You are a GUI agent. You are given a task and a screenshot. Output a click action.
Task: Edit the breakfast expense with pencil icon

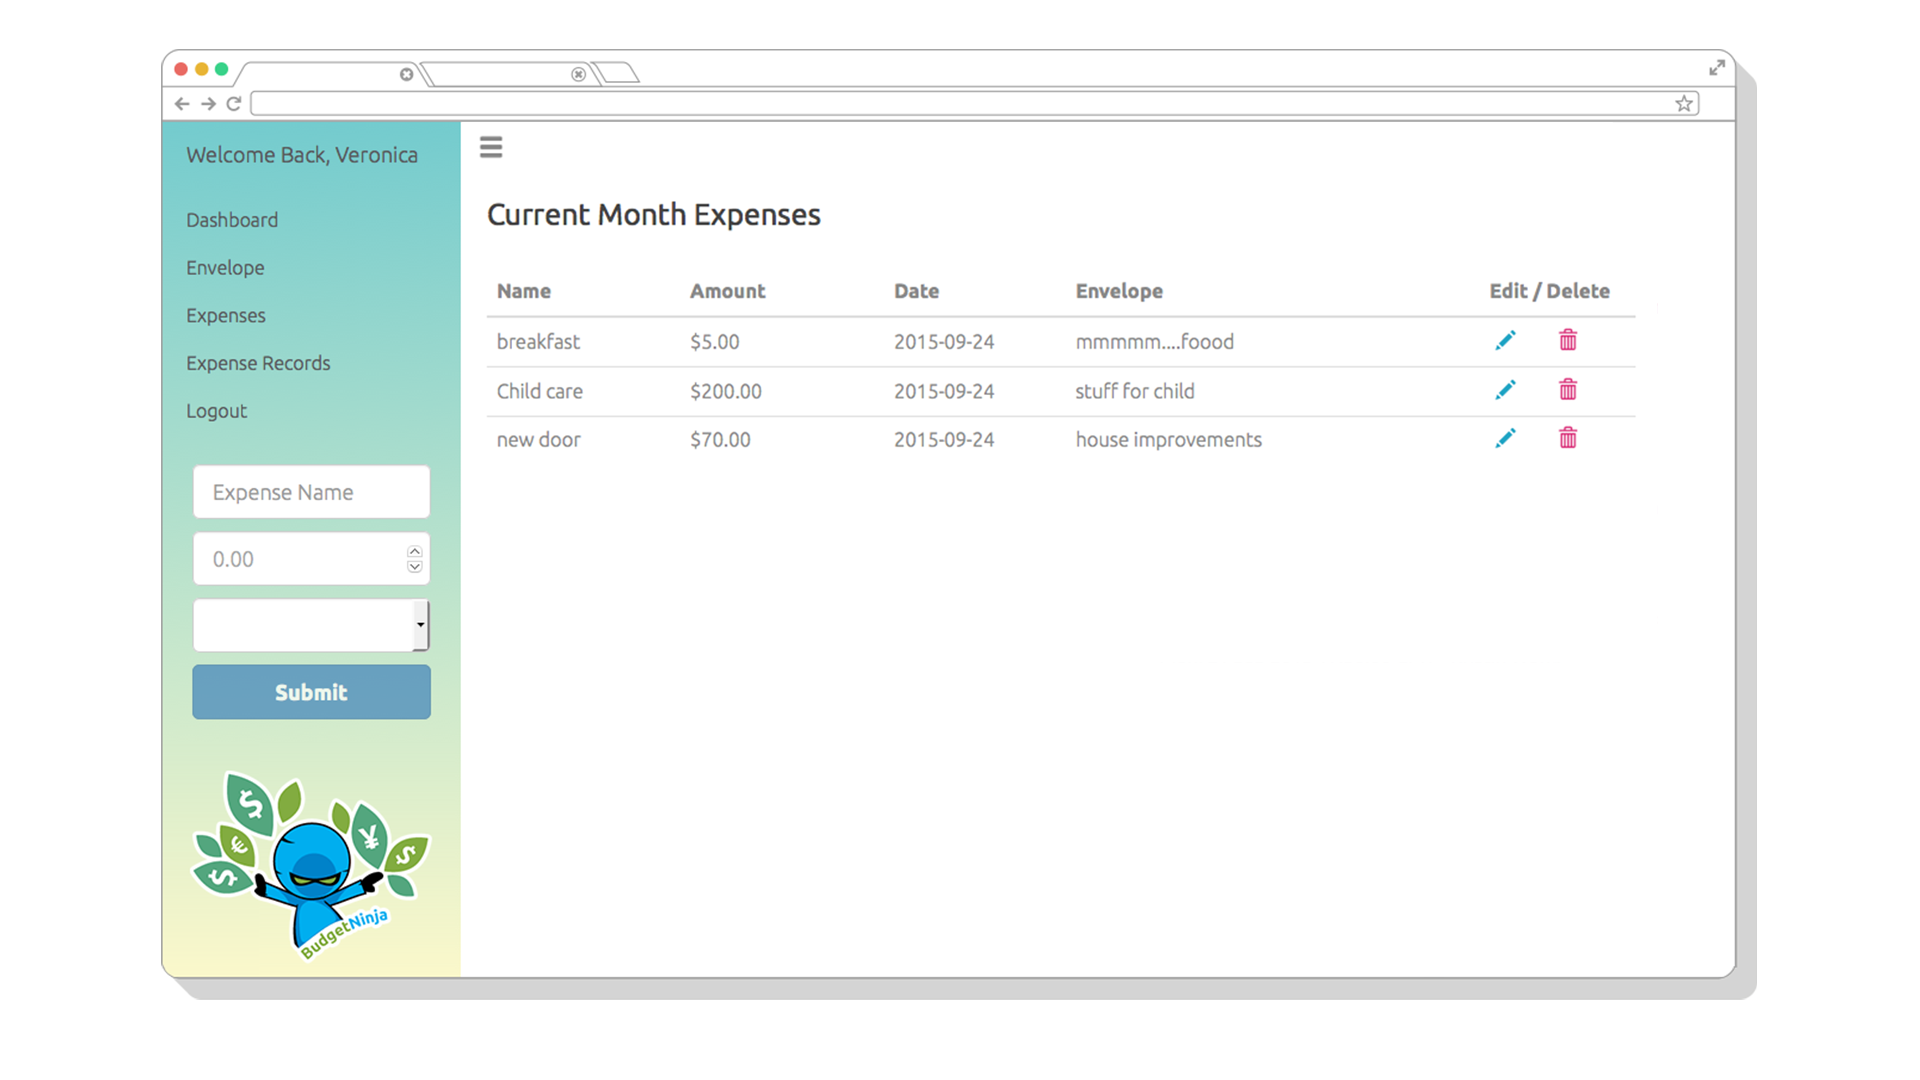(x=1505, y=341)
